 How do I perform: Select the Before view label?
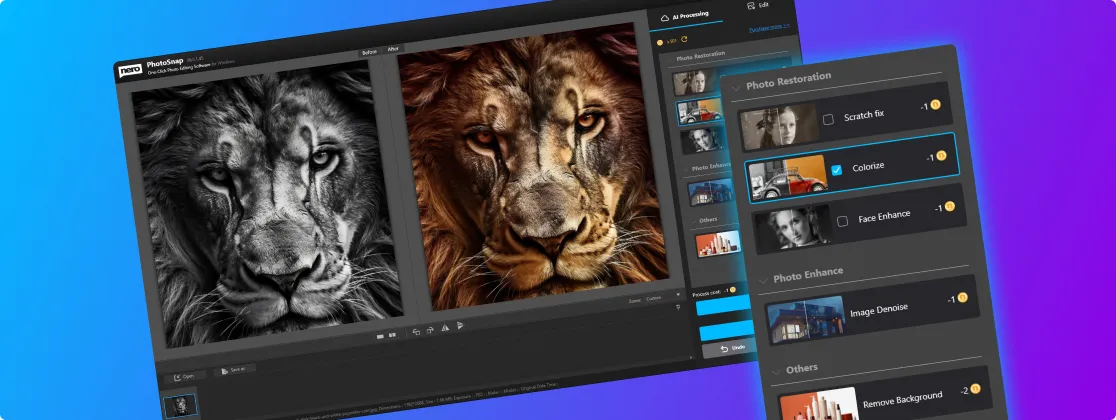coord(369,52)
